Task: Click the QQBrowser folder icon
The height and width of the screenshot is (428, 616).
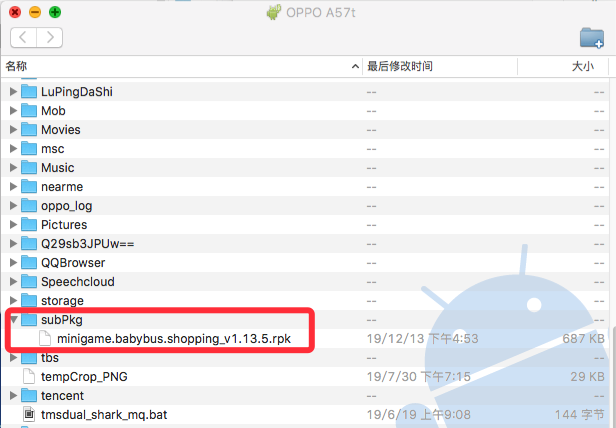Action: tap(29, 263)
